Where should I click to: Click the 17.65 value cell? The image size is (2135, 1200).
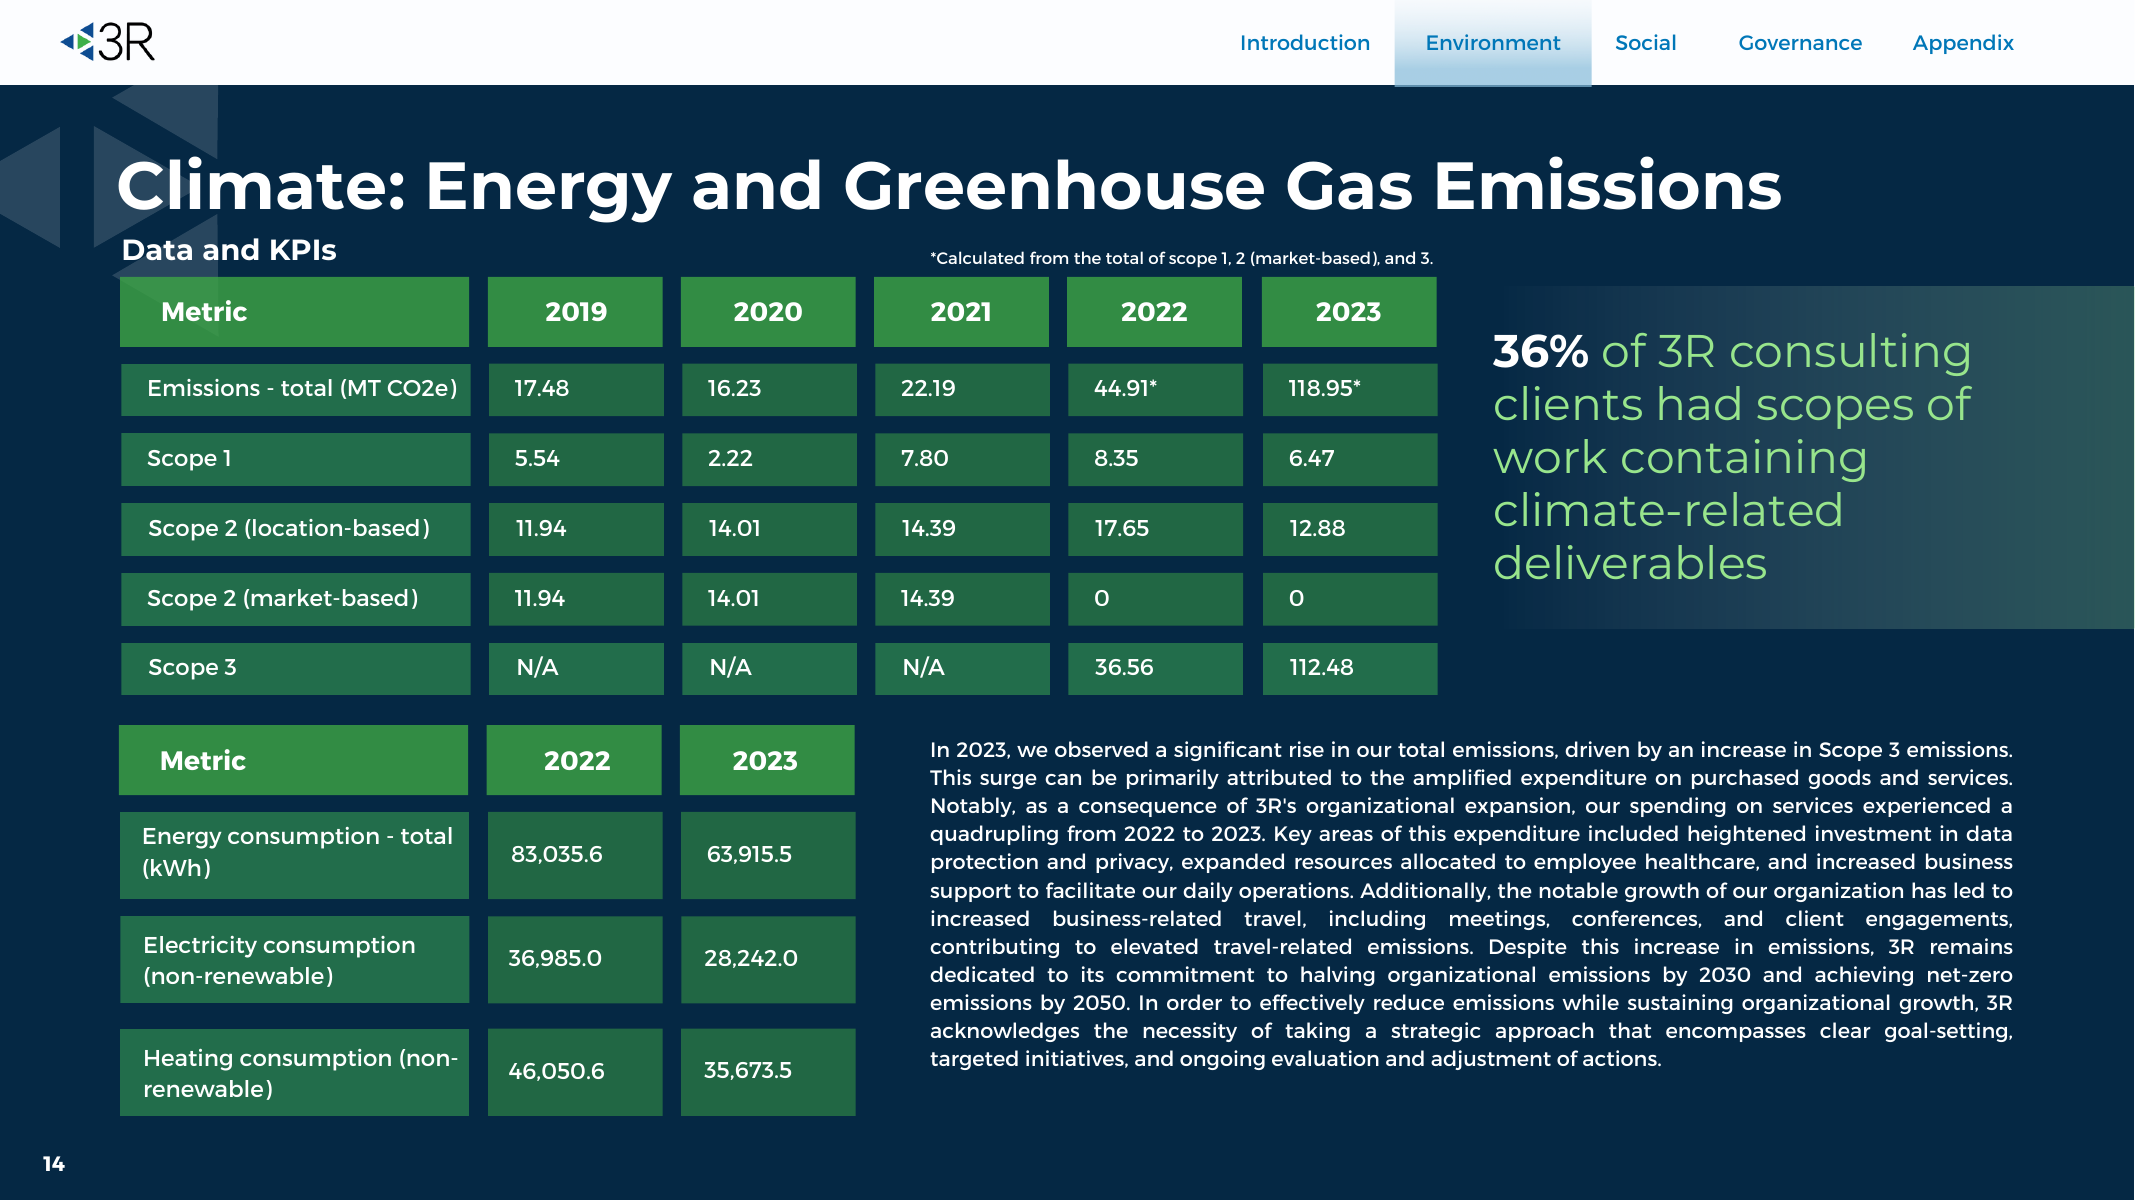1155,529
